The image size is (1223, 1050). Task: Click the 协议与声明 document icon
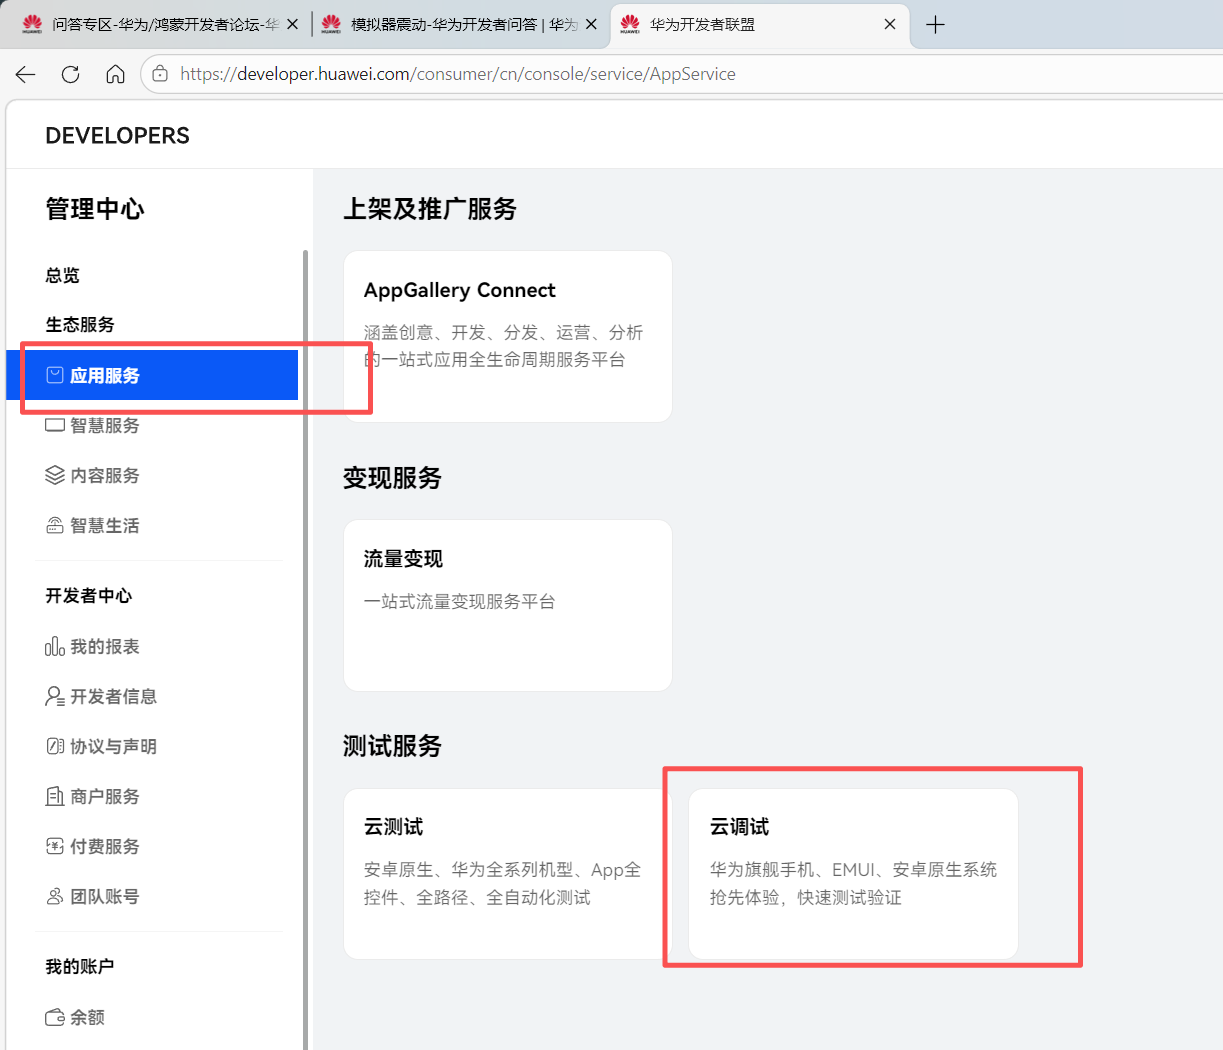tap(55, 746)
